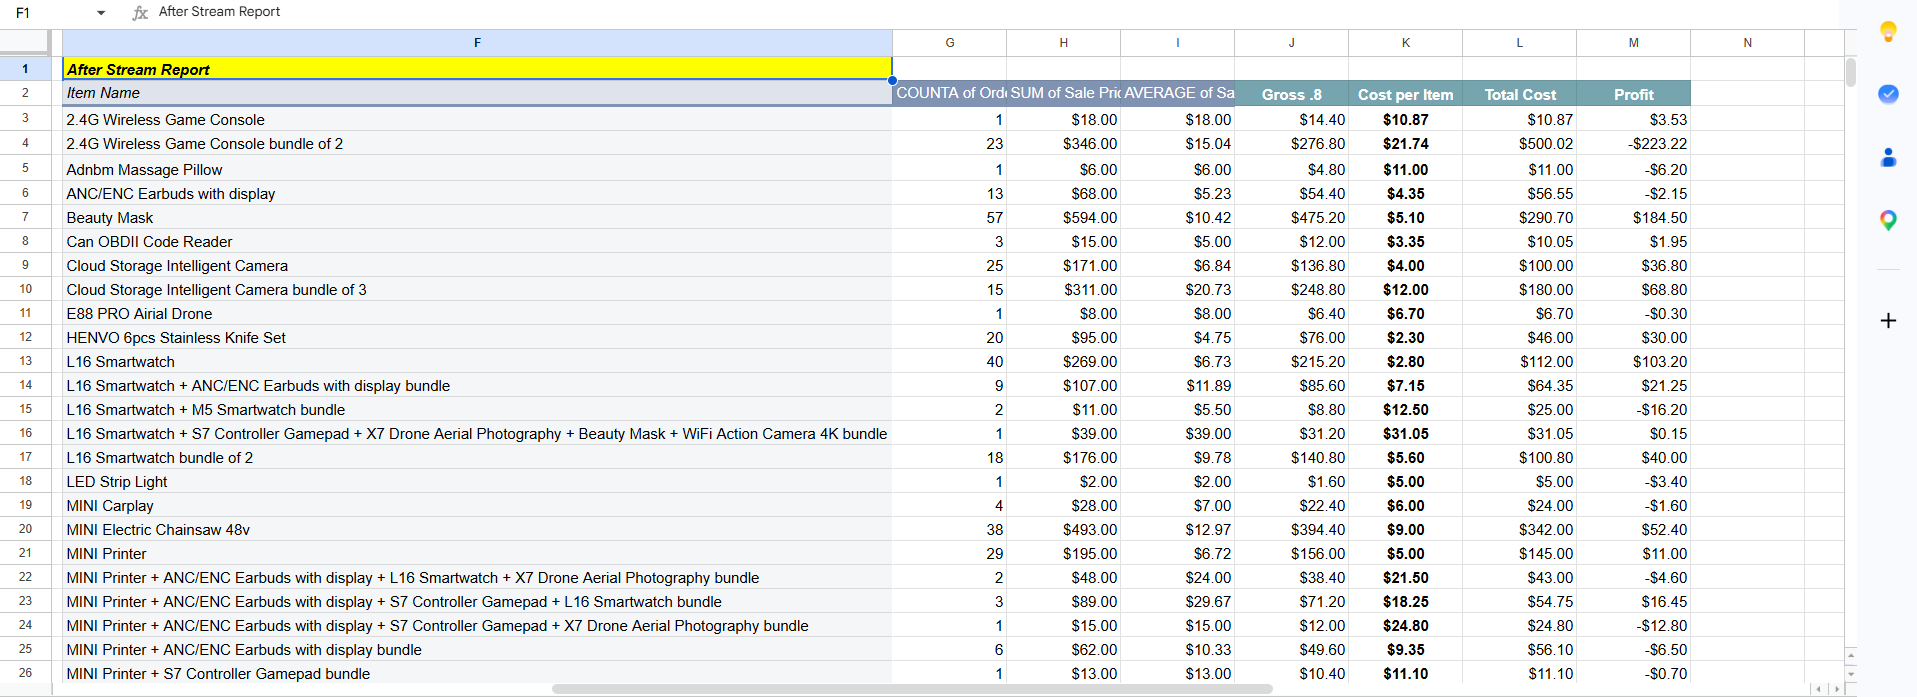Click the $594.00 sale price sum cell
The width and height of the screenshot is (1917, 697).
pyautogui.click(x=1063, y=217)
